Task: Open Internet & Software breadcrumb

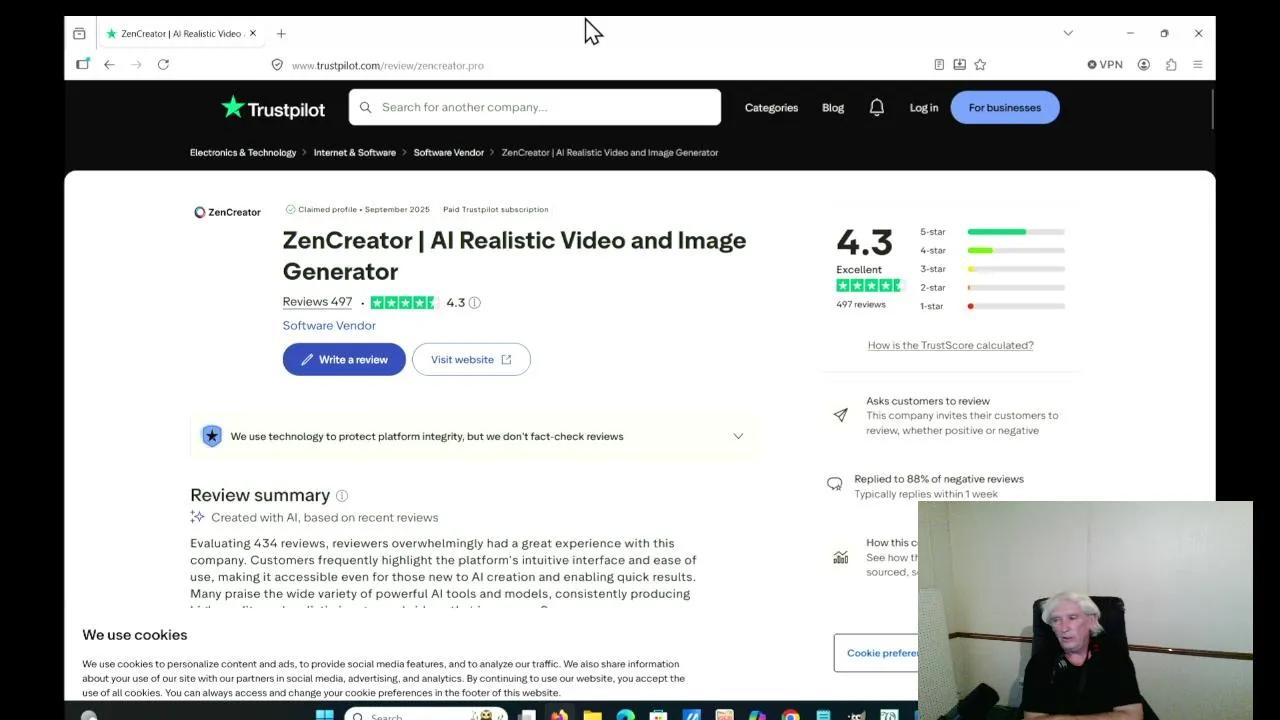Action: (355, 153)
